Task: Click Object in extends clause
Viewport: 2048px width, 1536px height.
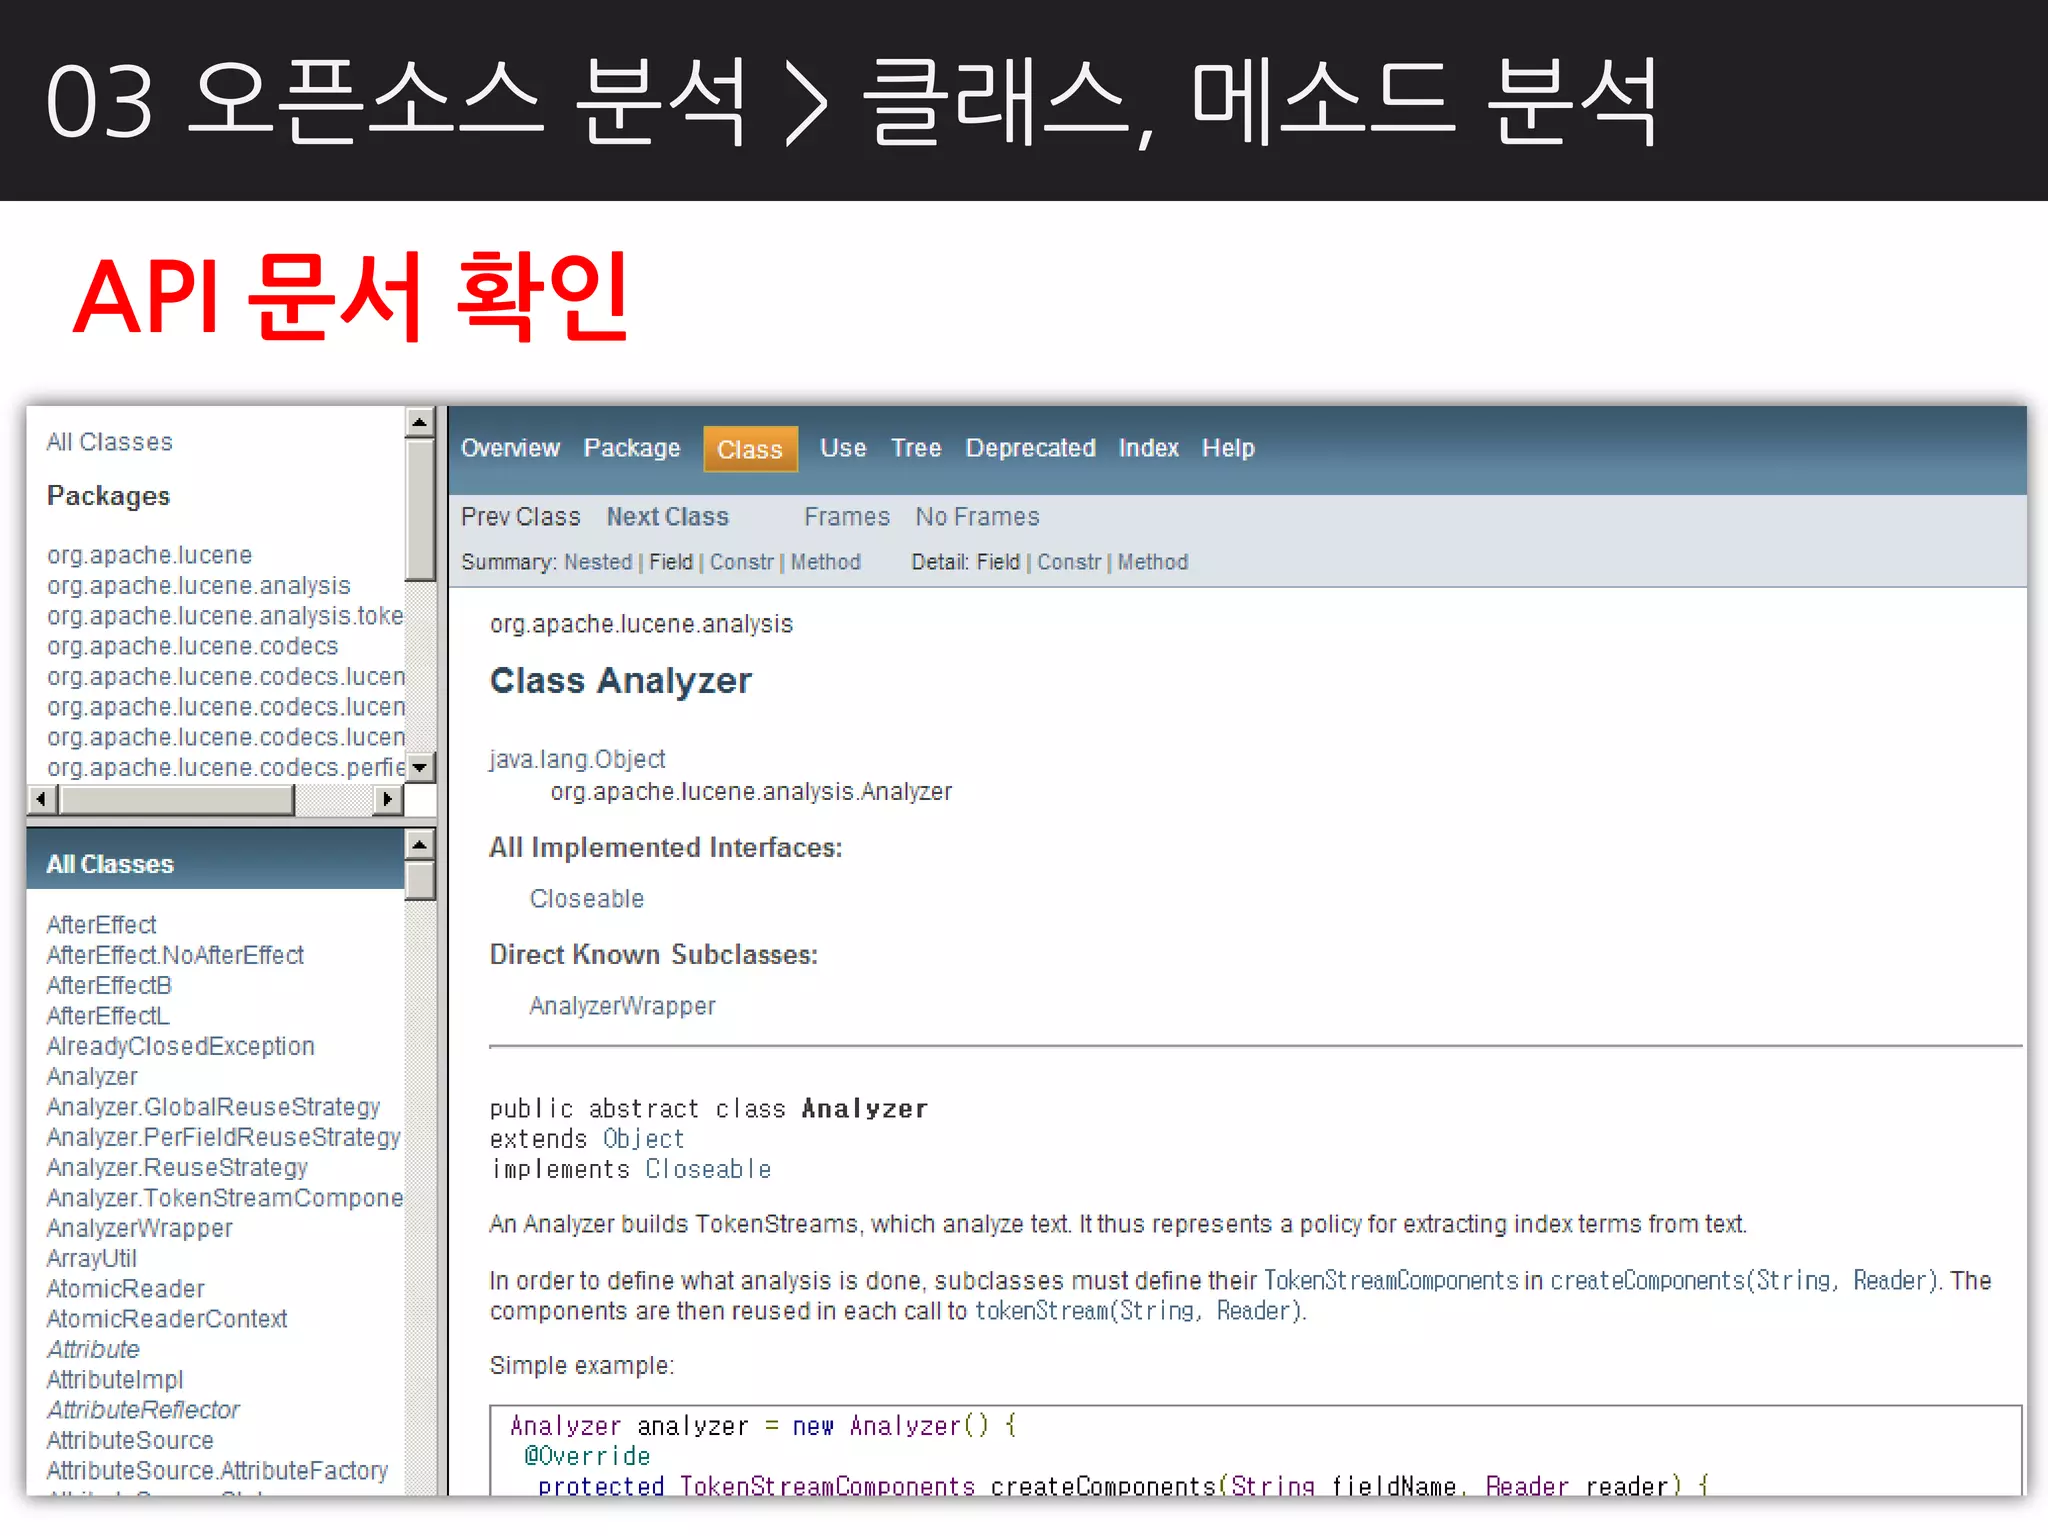Action: 643,1139
